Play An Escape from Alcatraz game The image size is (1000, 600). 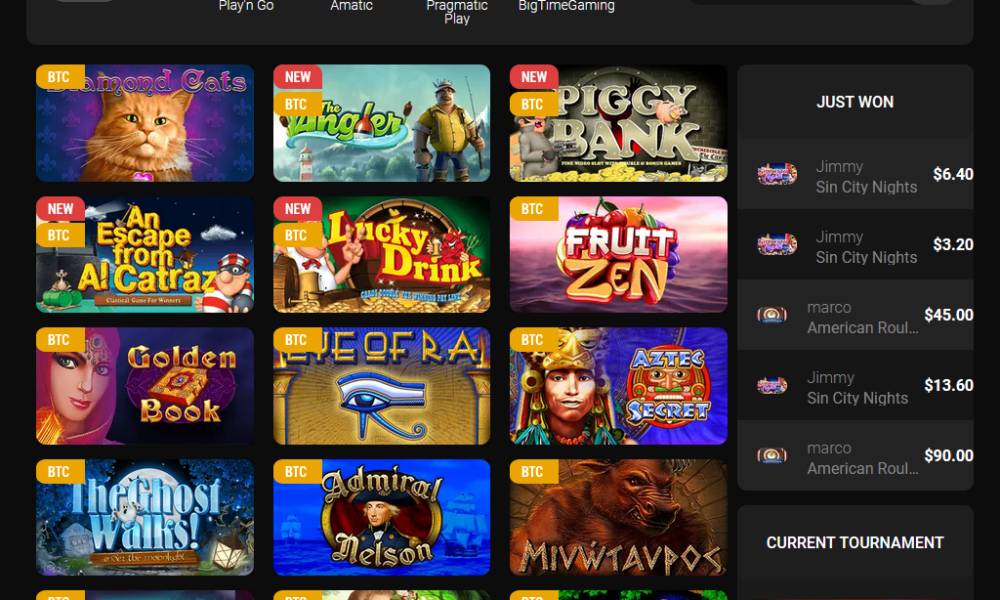145,254
